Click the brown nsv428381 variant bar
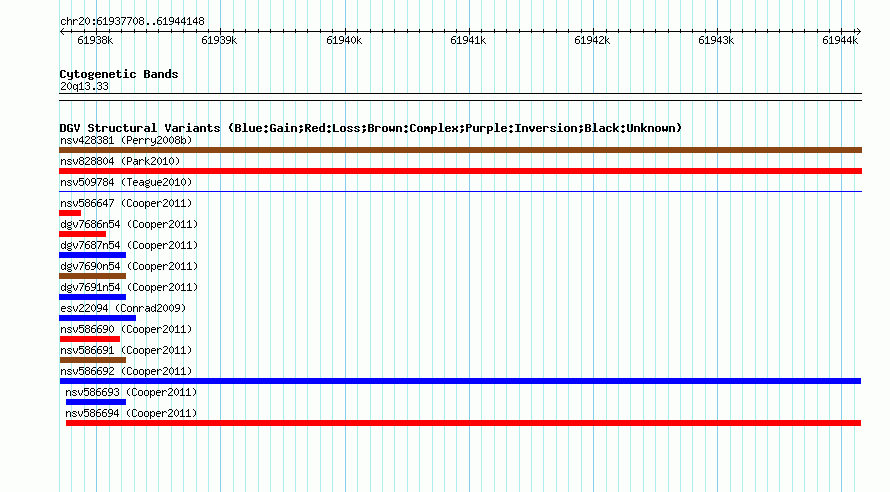Viewport: 890px width, 492px height. pyautogui.click(x=460, y=150)
